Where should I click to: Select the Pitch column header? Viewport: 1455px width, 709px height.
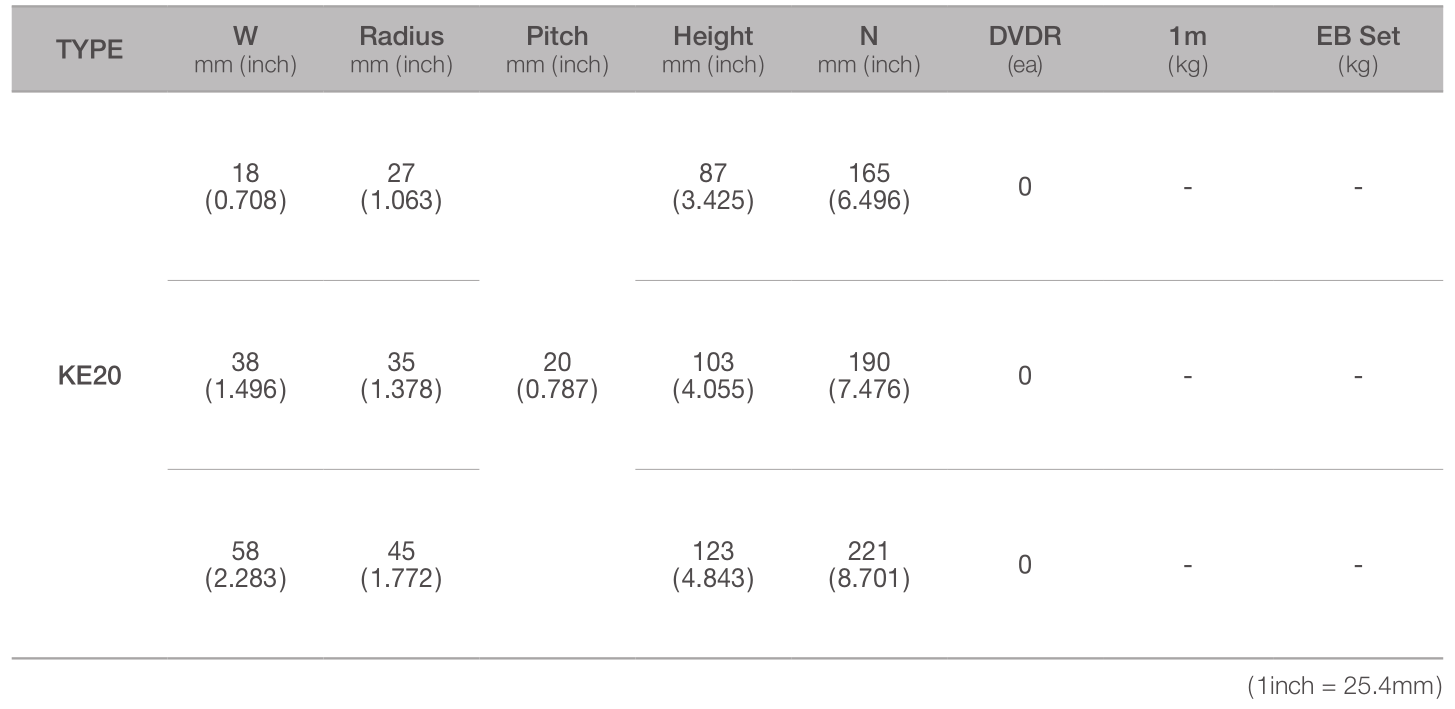[x=557, y=50]
